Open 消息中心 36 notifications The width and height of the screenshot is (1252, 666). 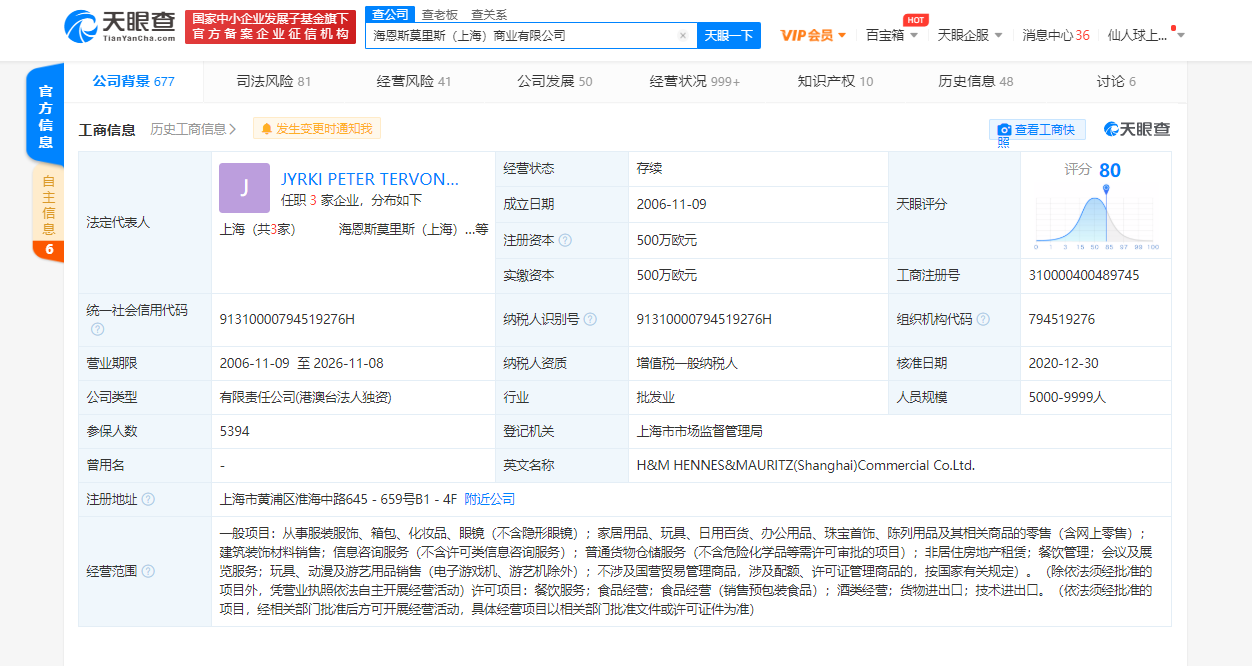point(1055,35)
